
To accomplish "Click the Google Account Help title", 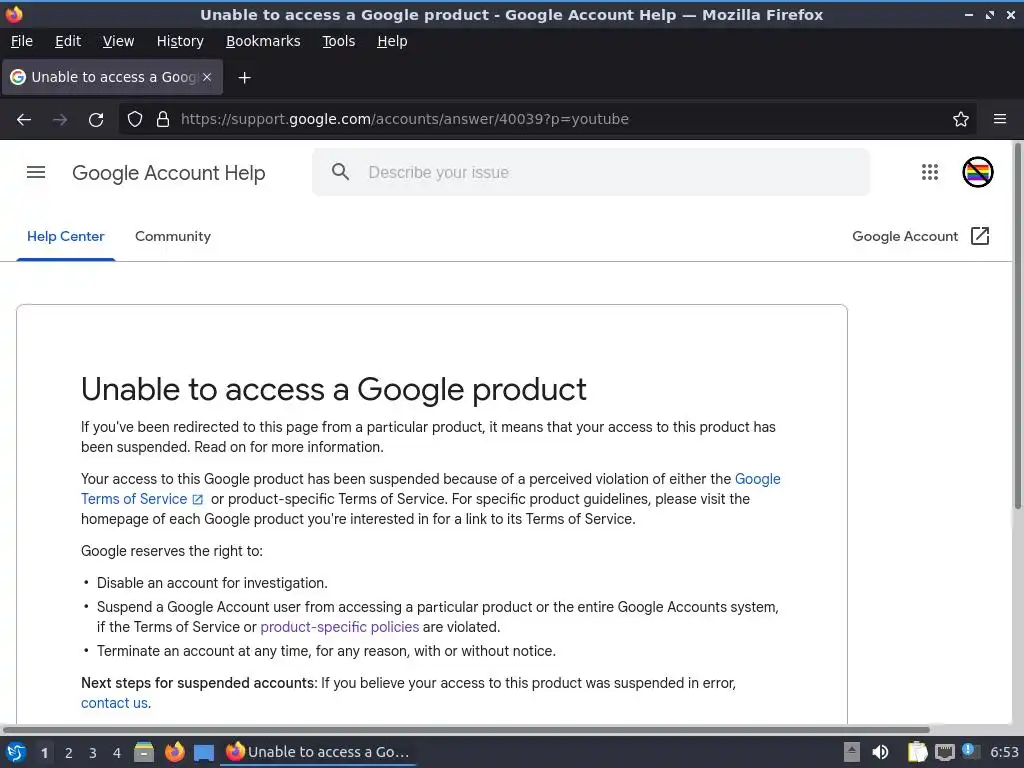I will 168,173.
